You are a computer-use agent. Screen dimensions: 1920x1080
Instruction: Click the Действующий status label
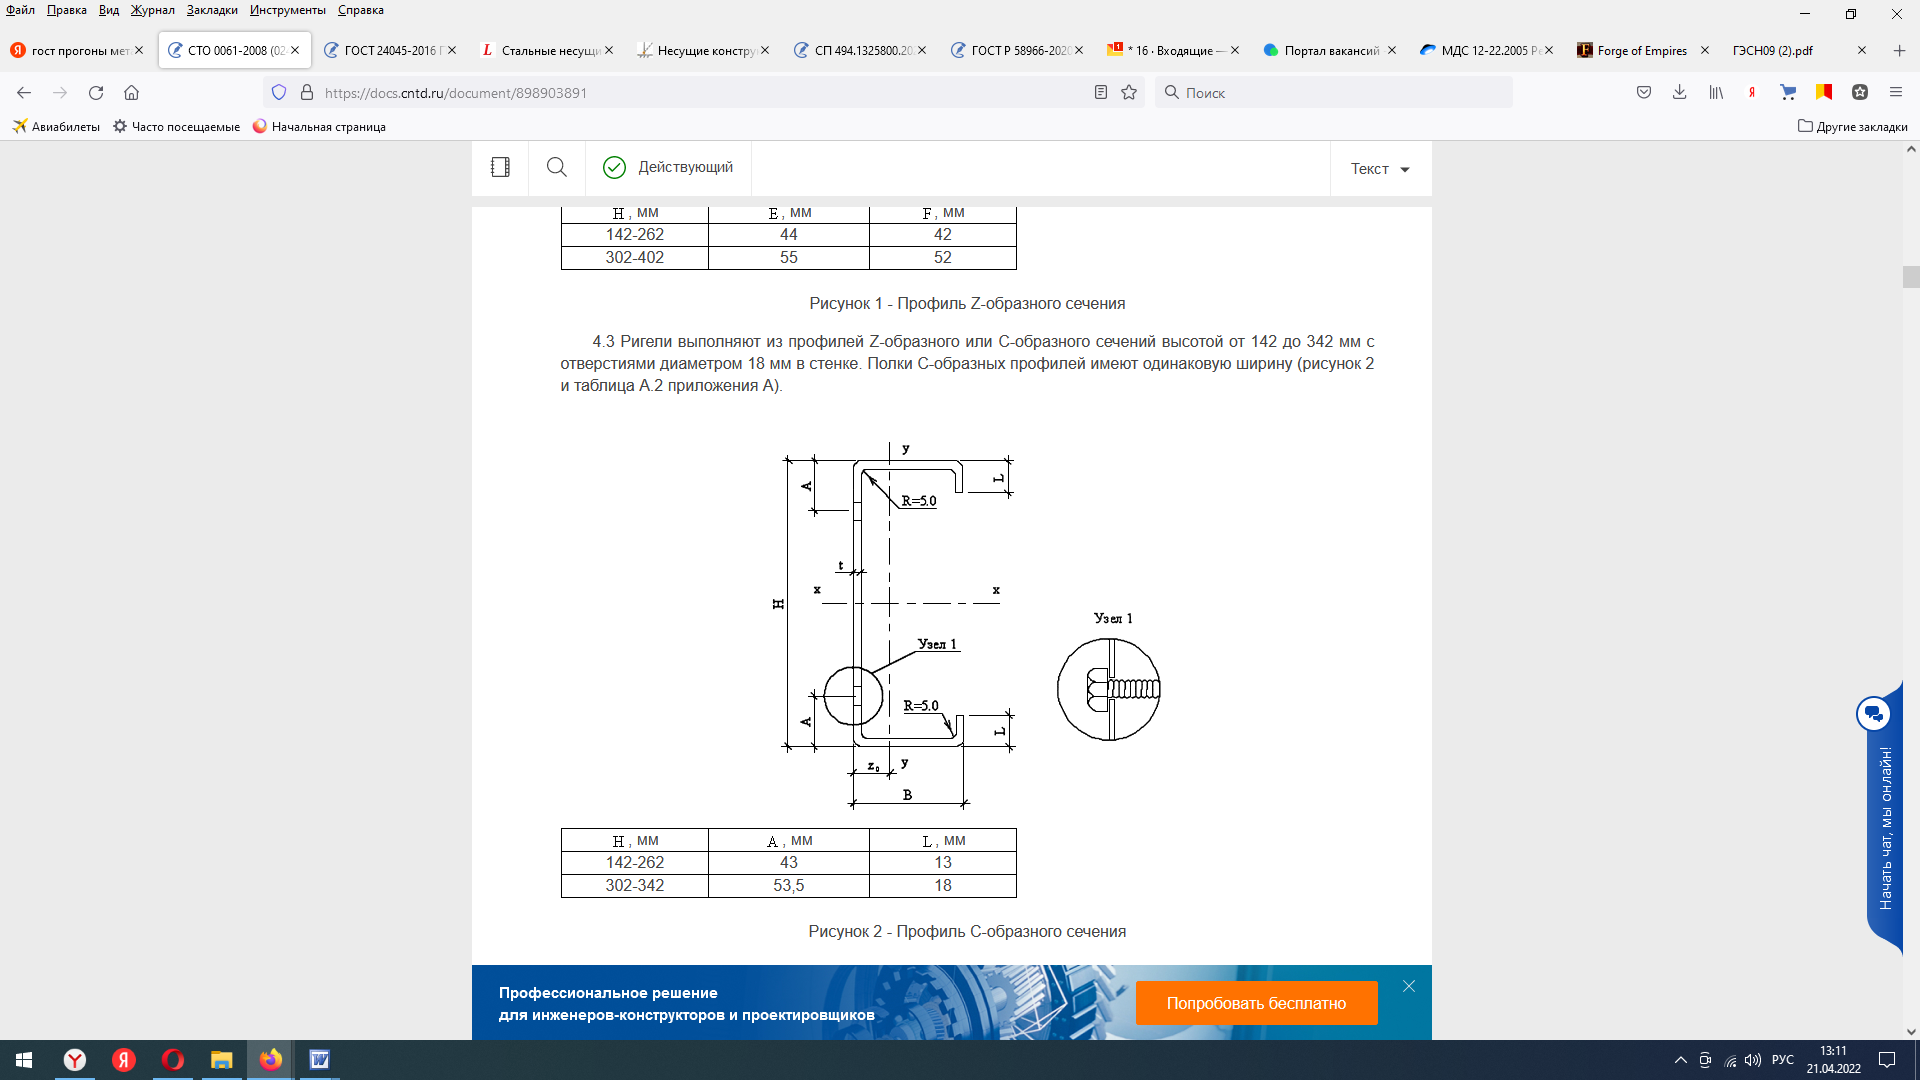[x=668, y=167]
